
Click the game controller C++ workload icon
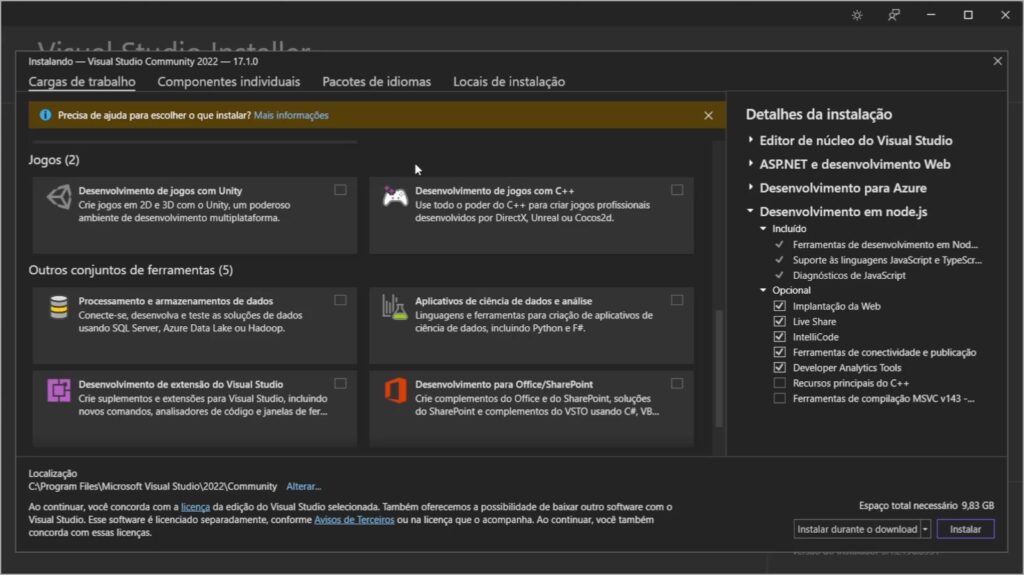pos(395,197)
